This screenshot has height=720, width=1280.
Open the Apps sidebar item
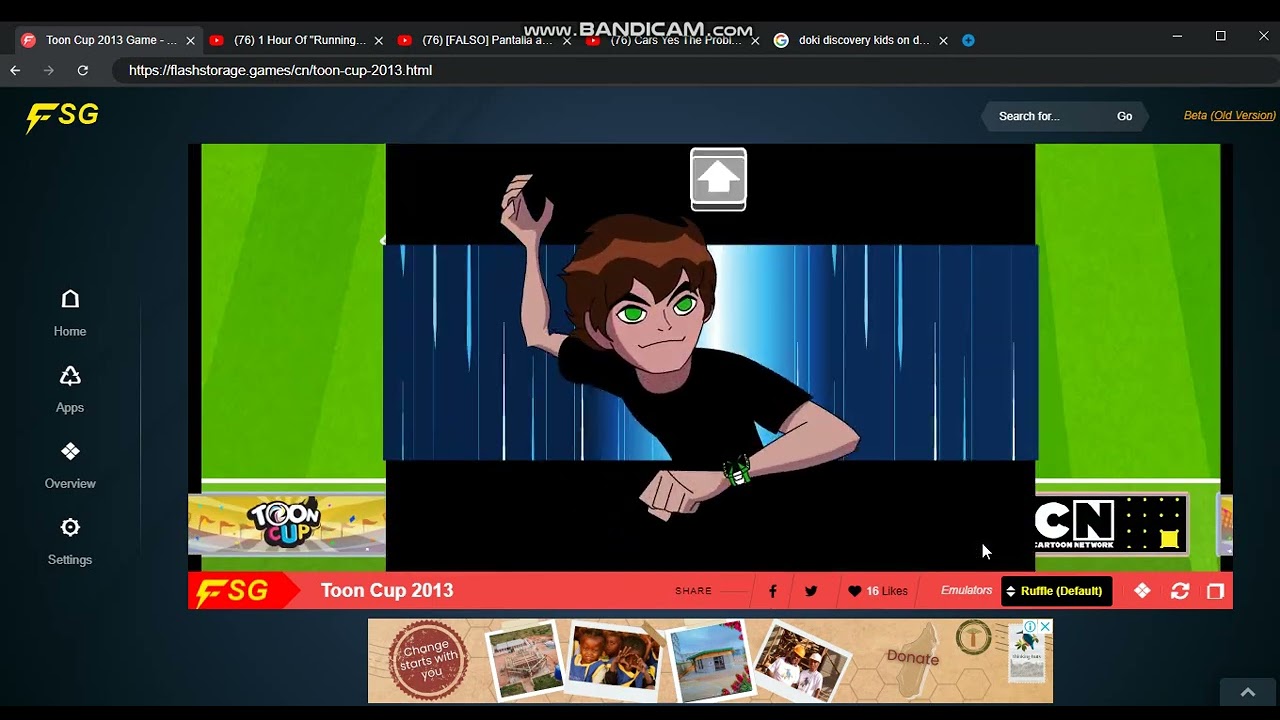point(70,388)
